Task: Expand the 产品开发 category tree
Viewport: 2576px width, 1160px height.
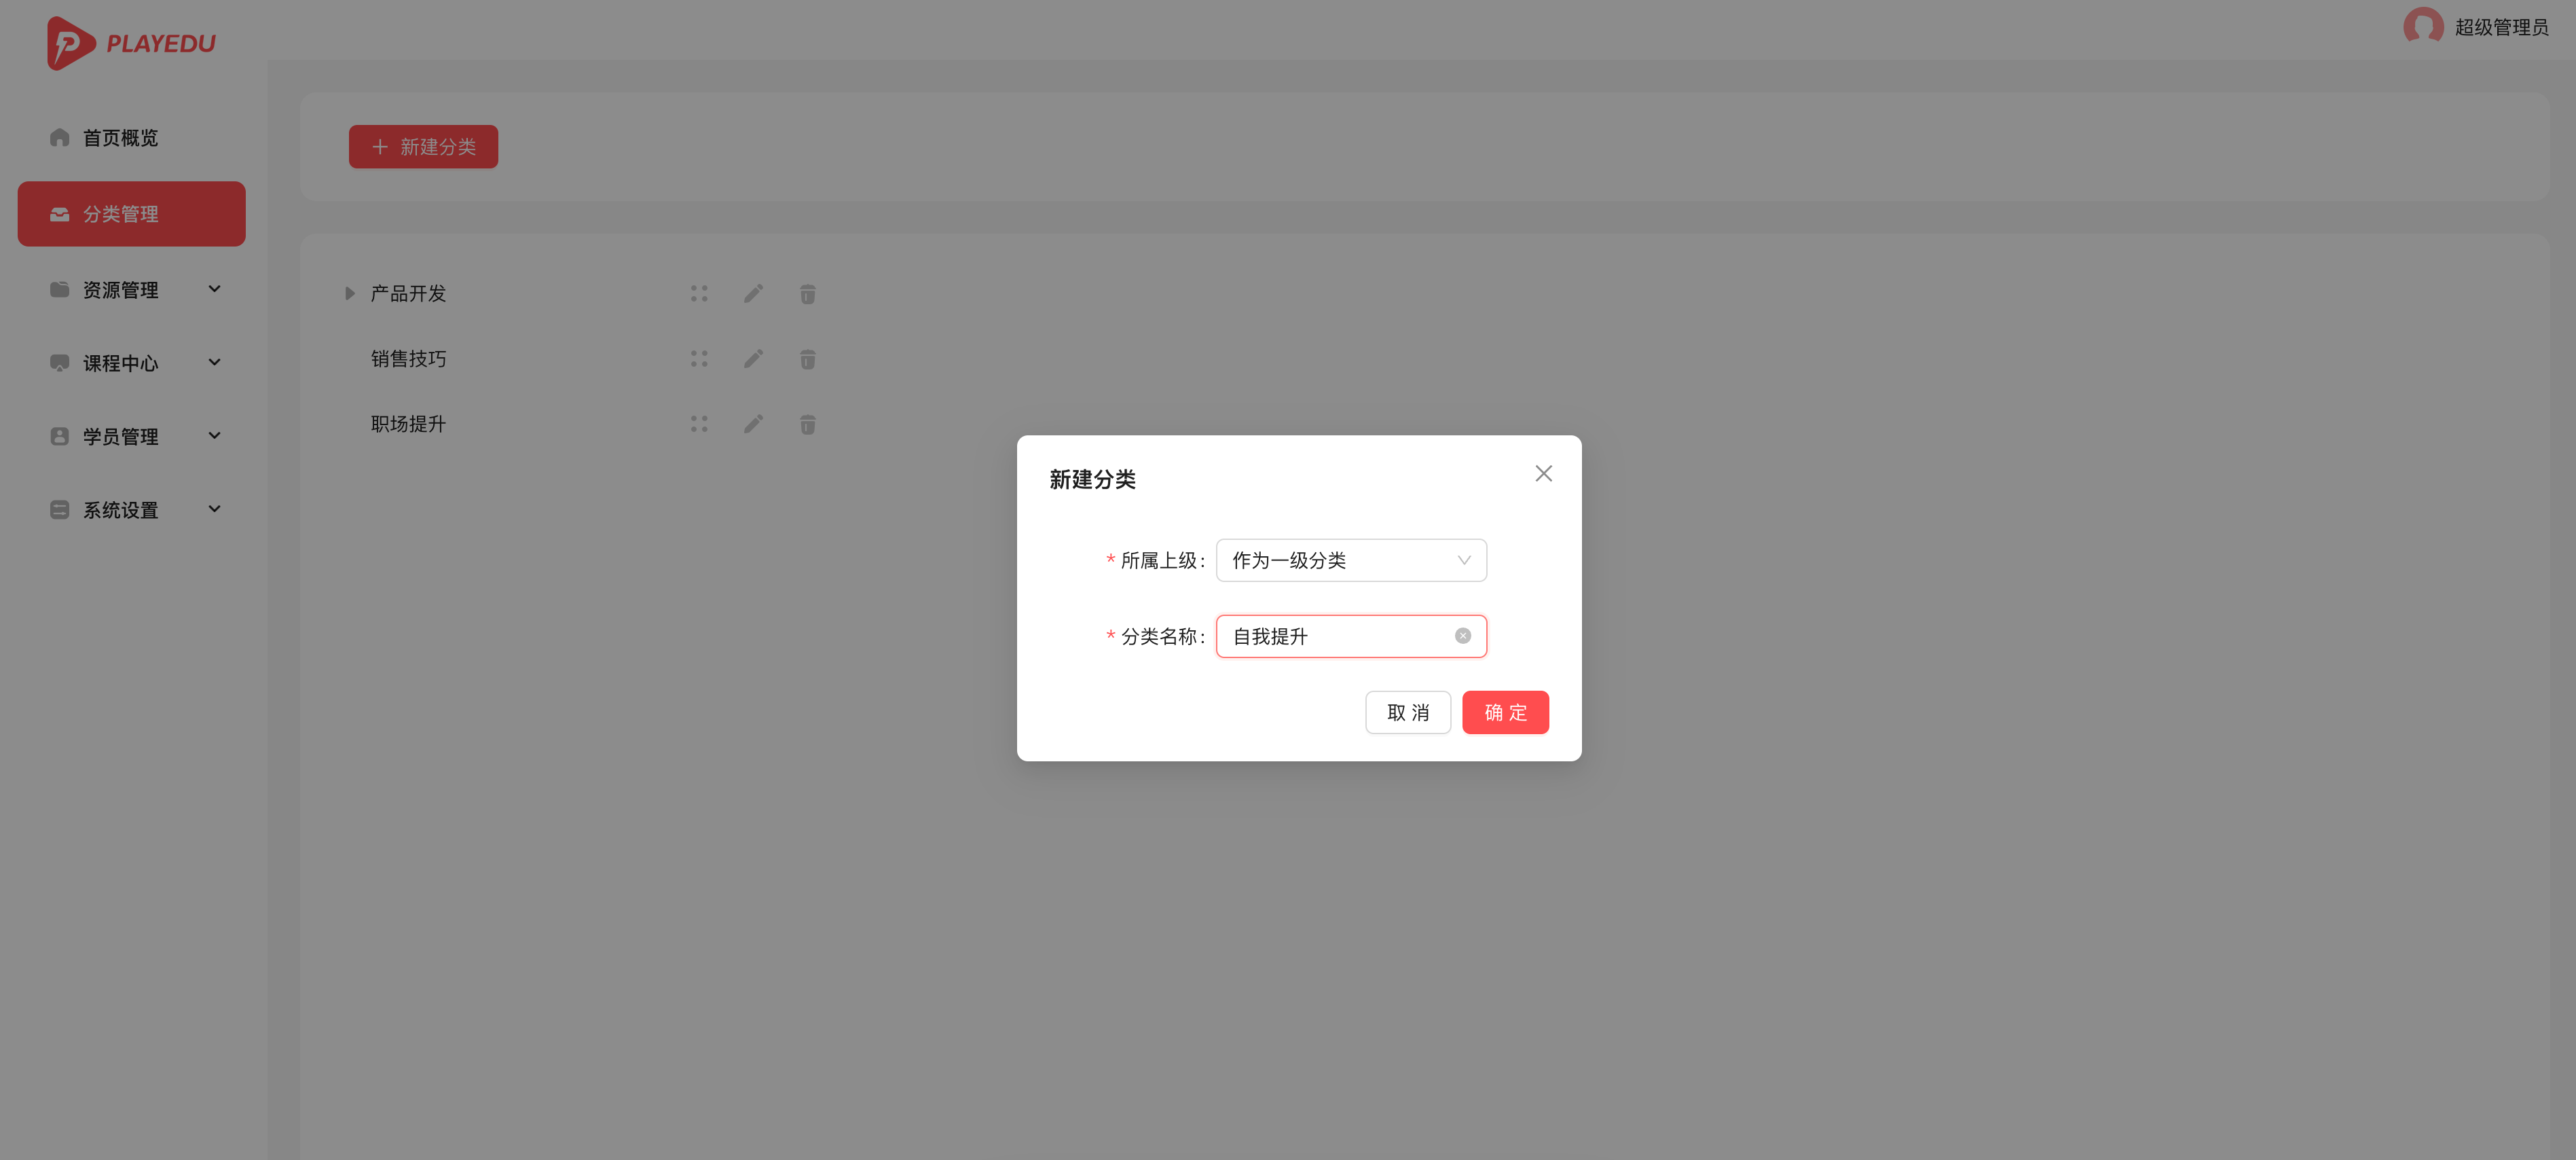Action: point(349,293)
